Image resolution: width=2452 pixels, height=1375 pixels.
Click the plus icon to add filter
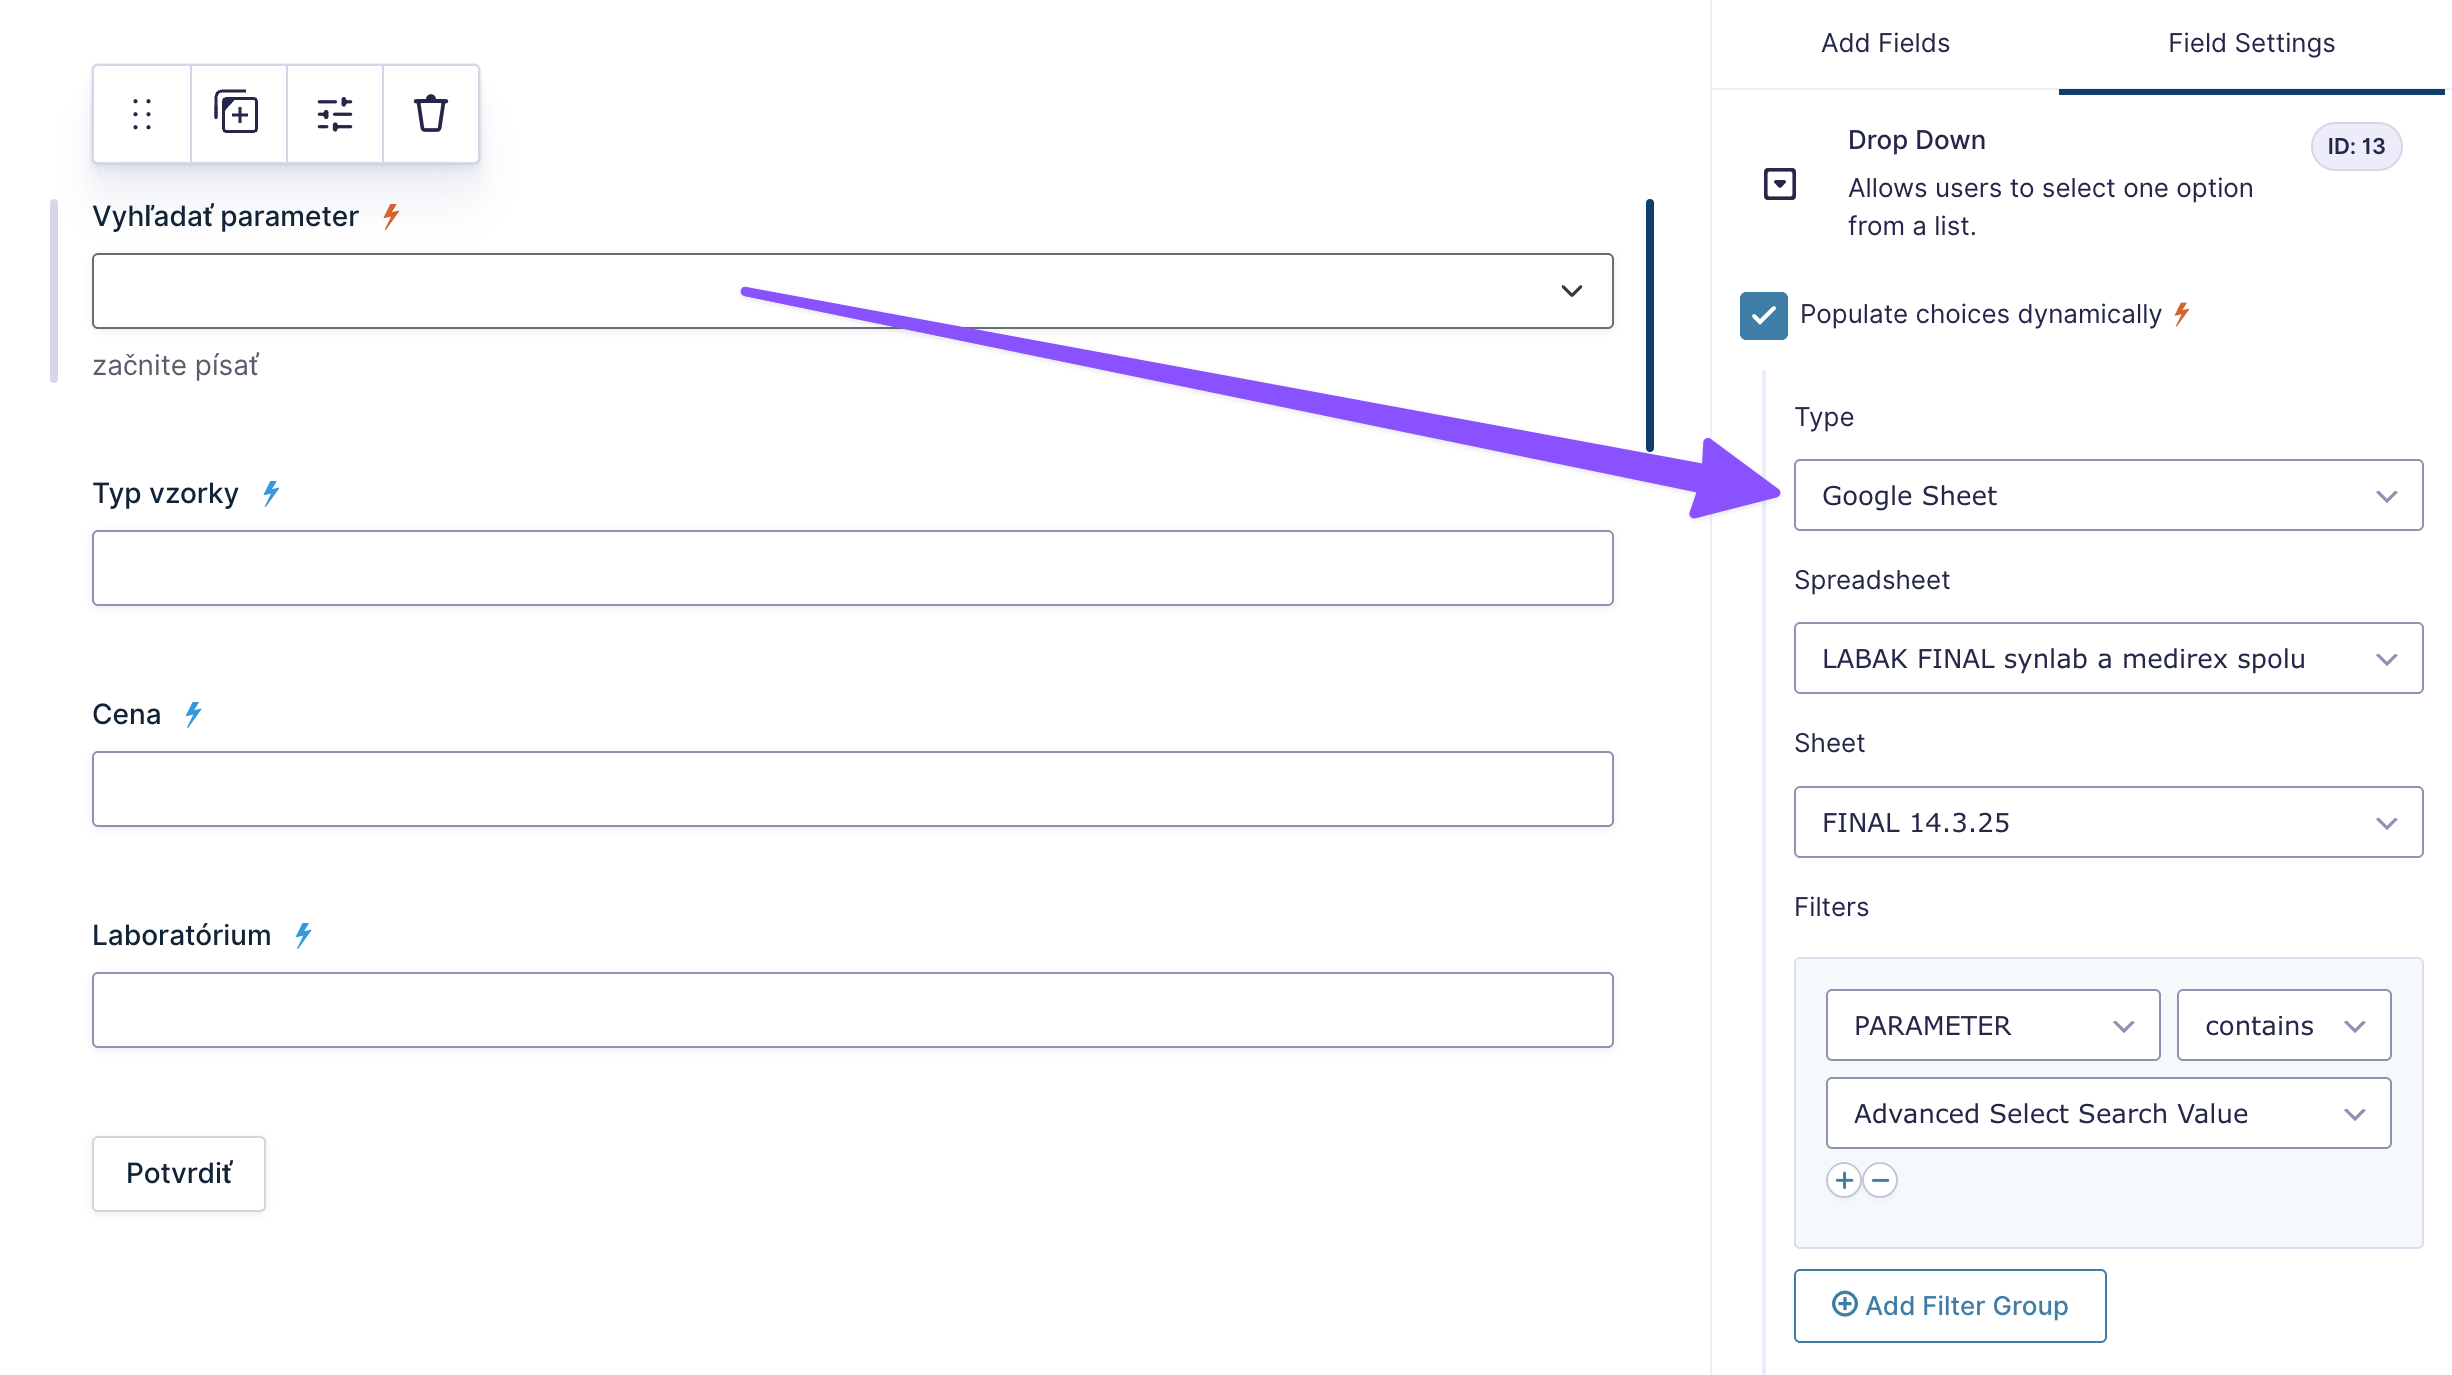point(1843,1180)
